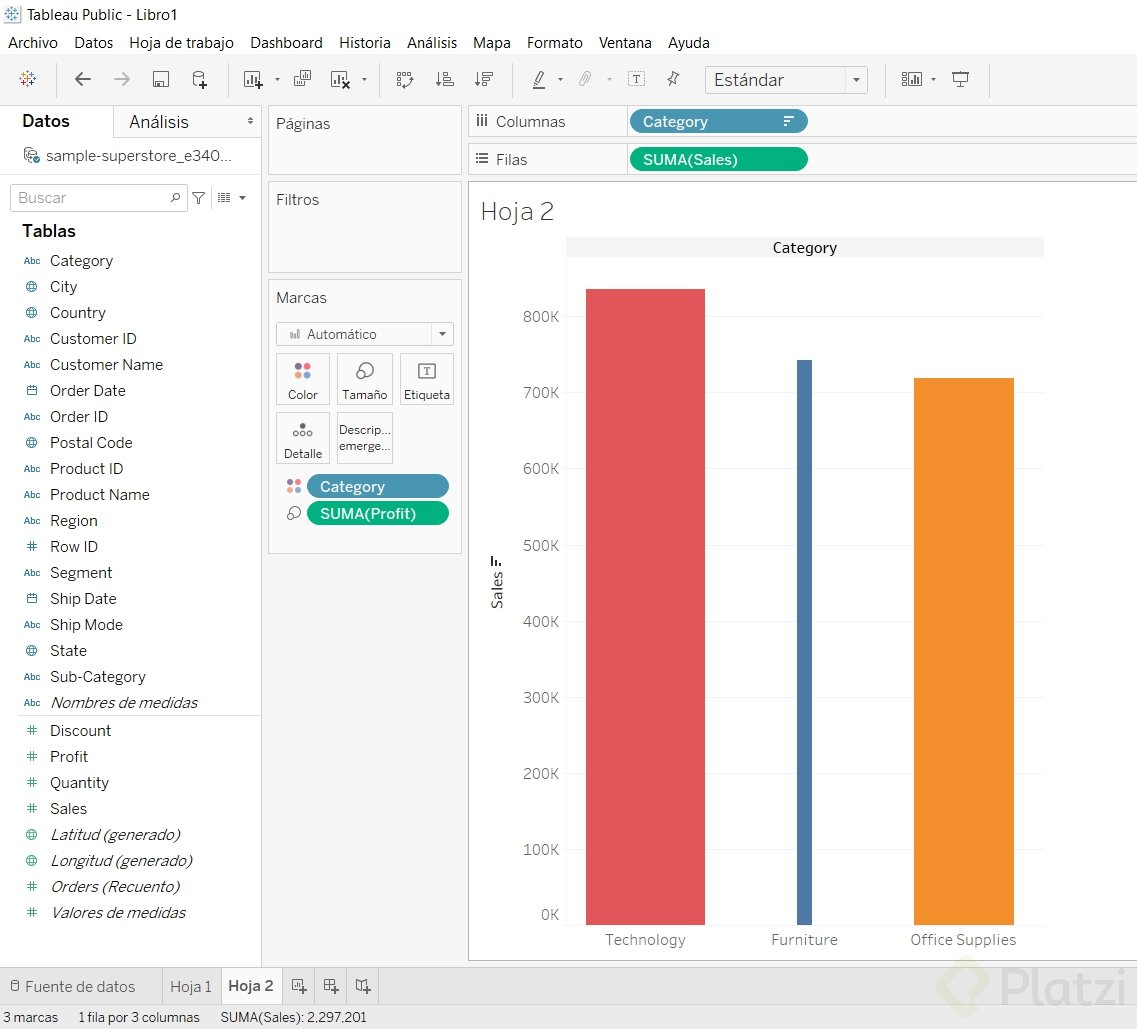Sort descending toolbar icon
The height and width of the screenshot is (1029, 1137).
coord(484,79)
